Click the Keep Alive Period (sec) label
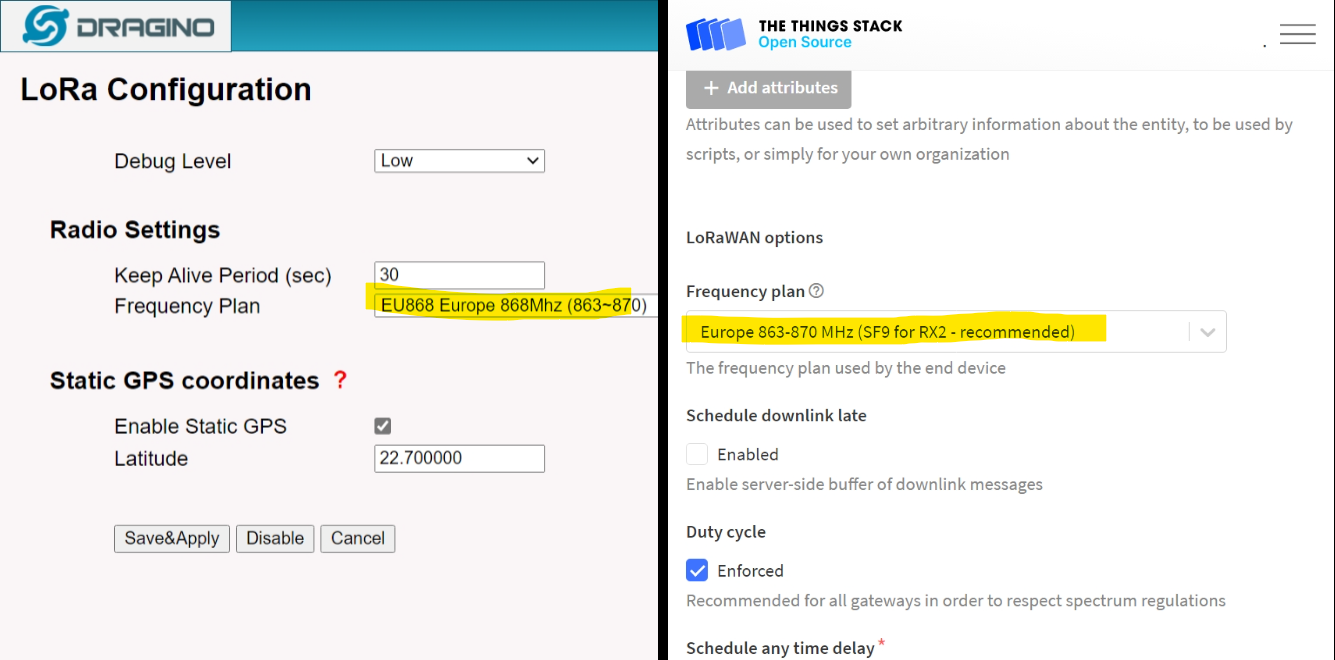The image size is (1335, 660). tap(223, 276)
